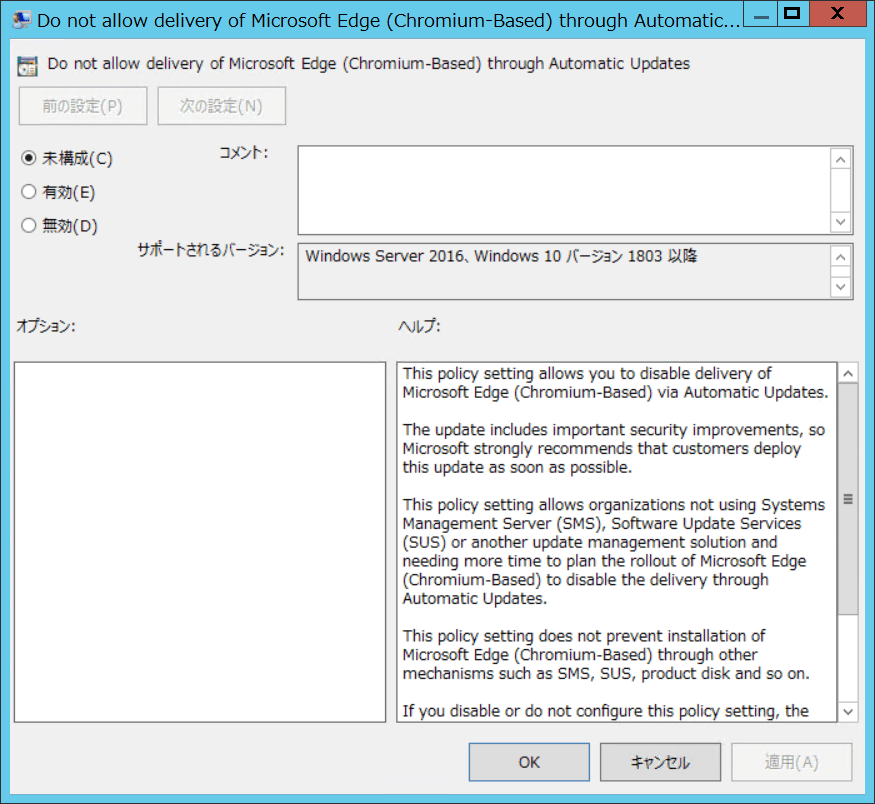Click the オプション label
This screenshot has width=875, height=804.
click(46, 326)
